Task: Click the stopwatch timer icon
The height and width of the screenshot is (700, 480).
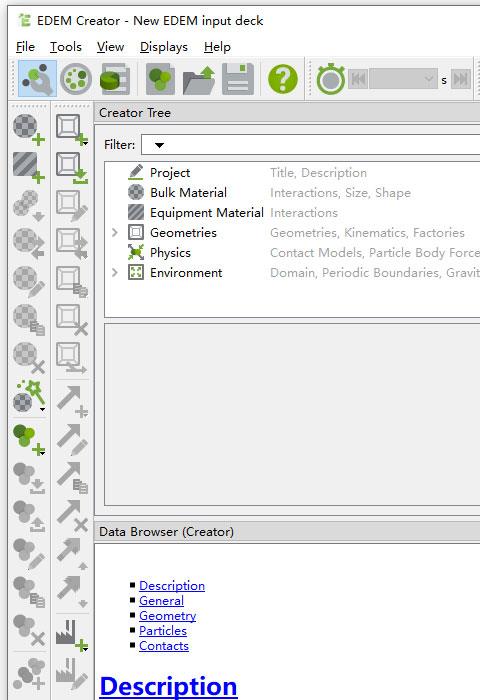Action: (330, 79)
